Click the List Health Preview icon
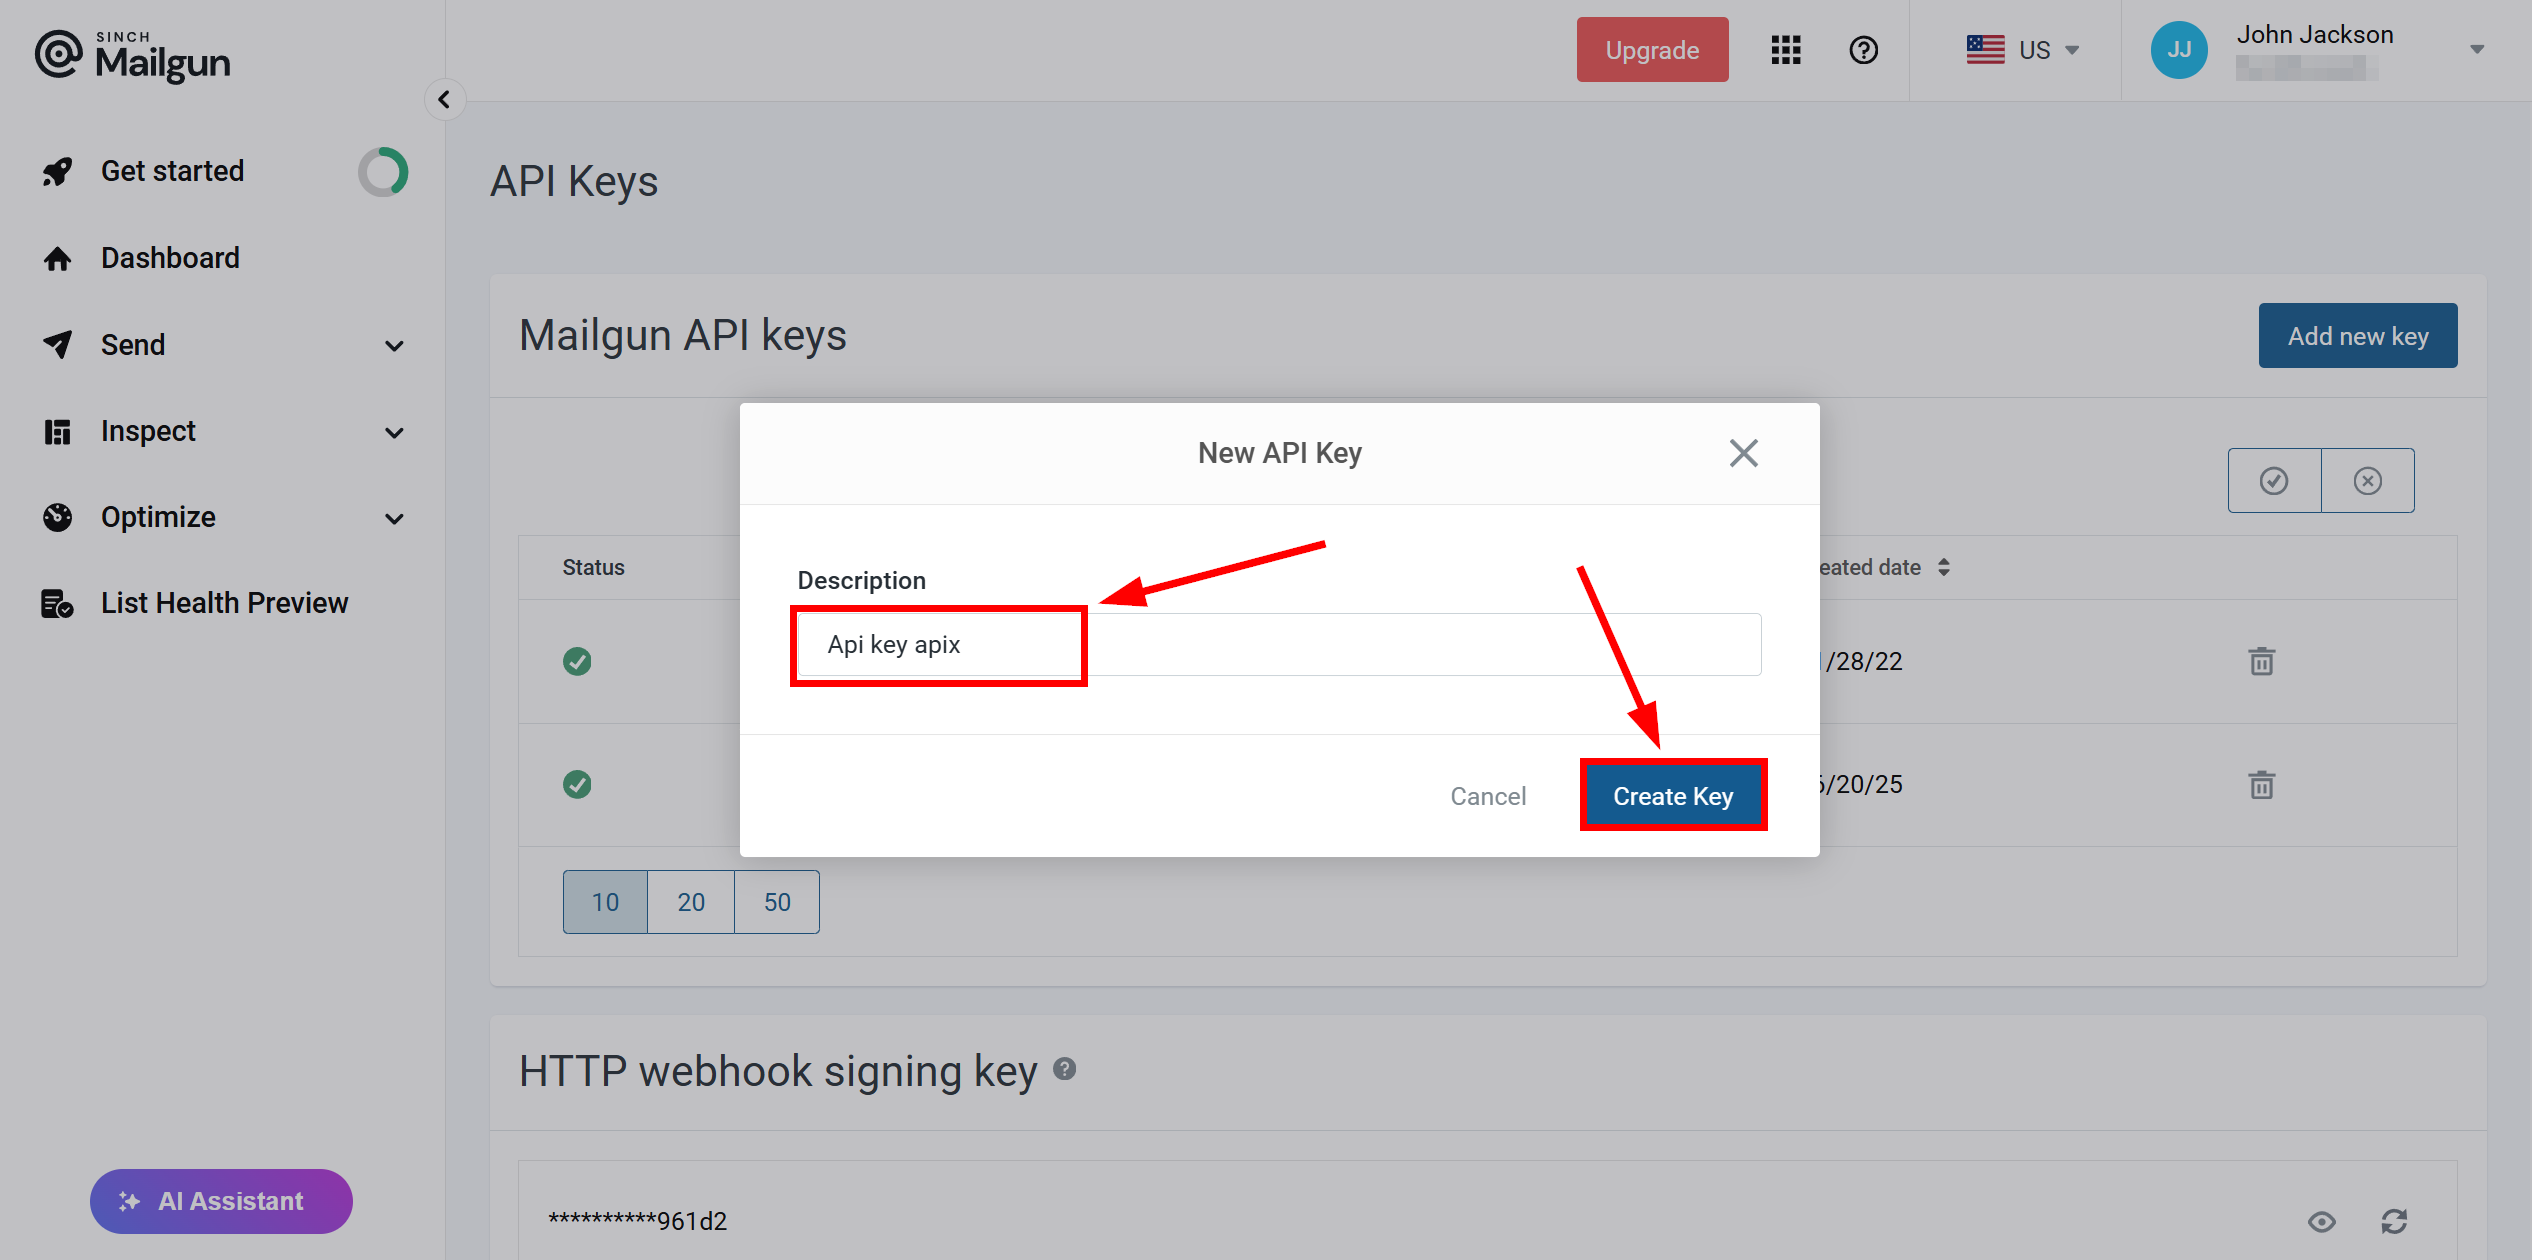Viewport: 2532px width, 1260px height. click(x=57, y=604)
